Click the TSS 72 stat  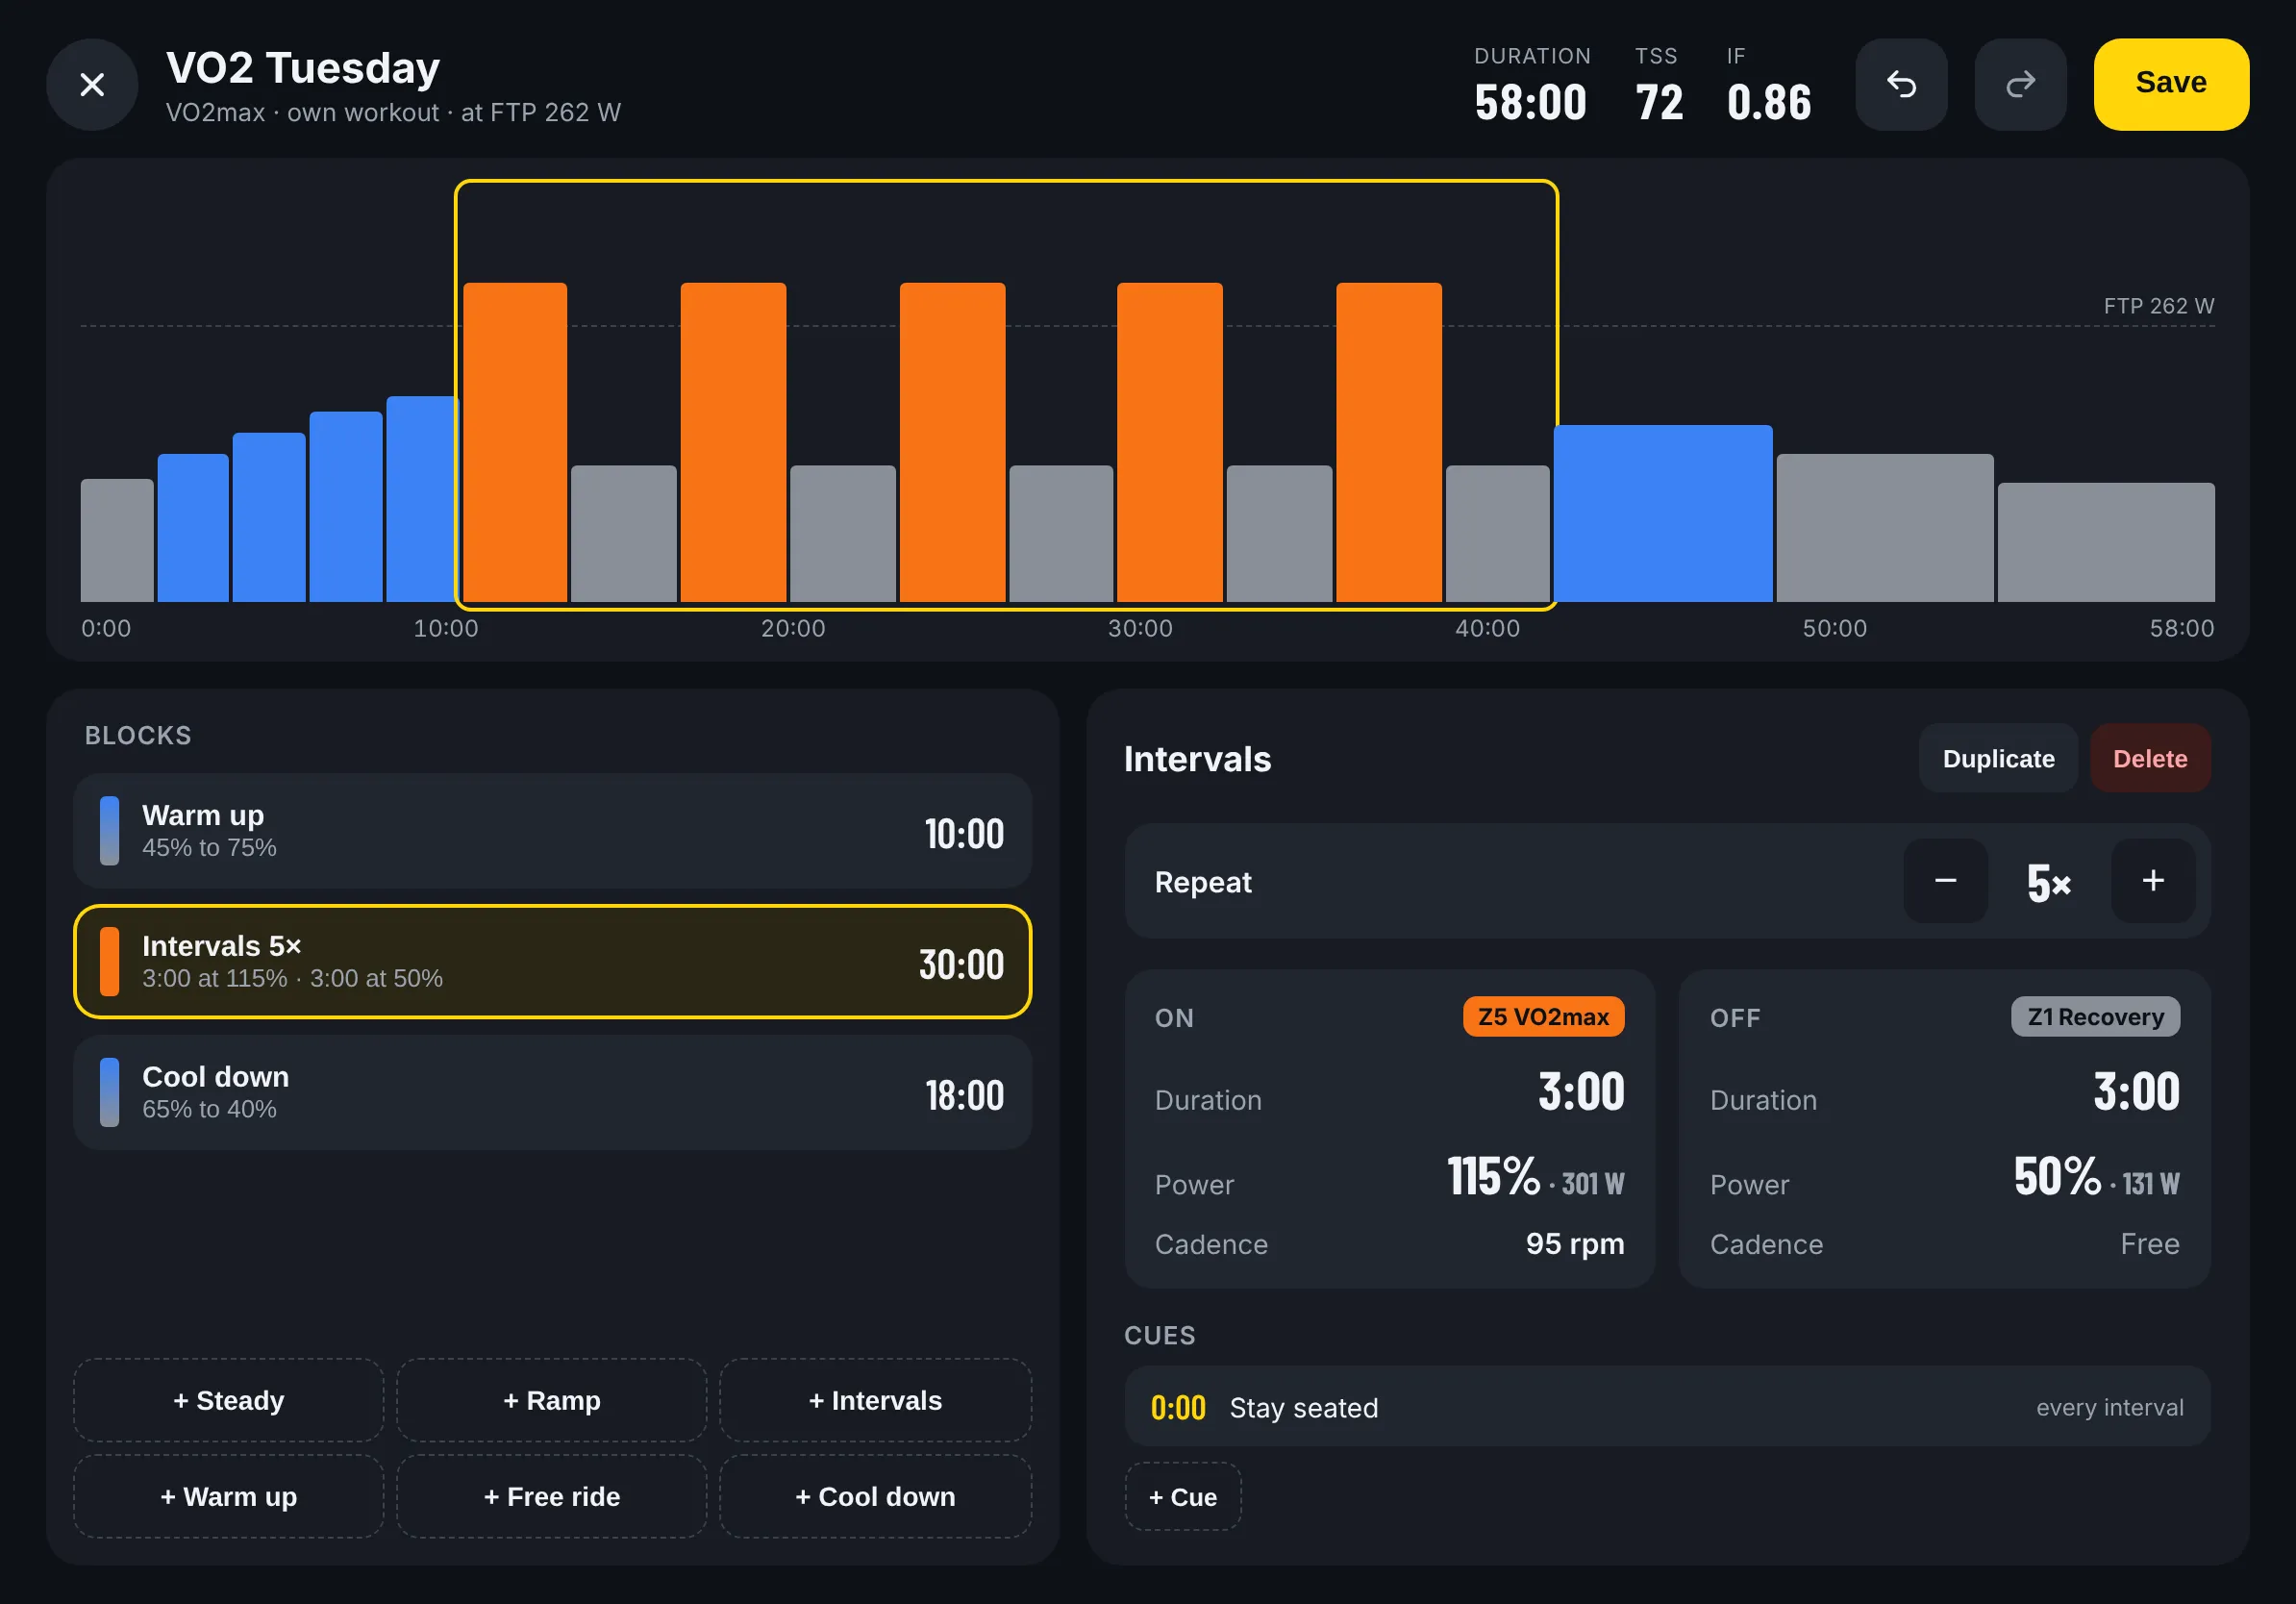tap(1658, 85)
